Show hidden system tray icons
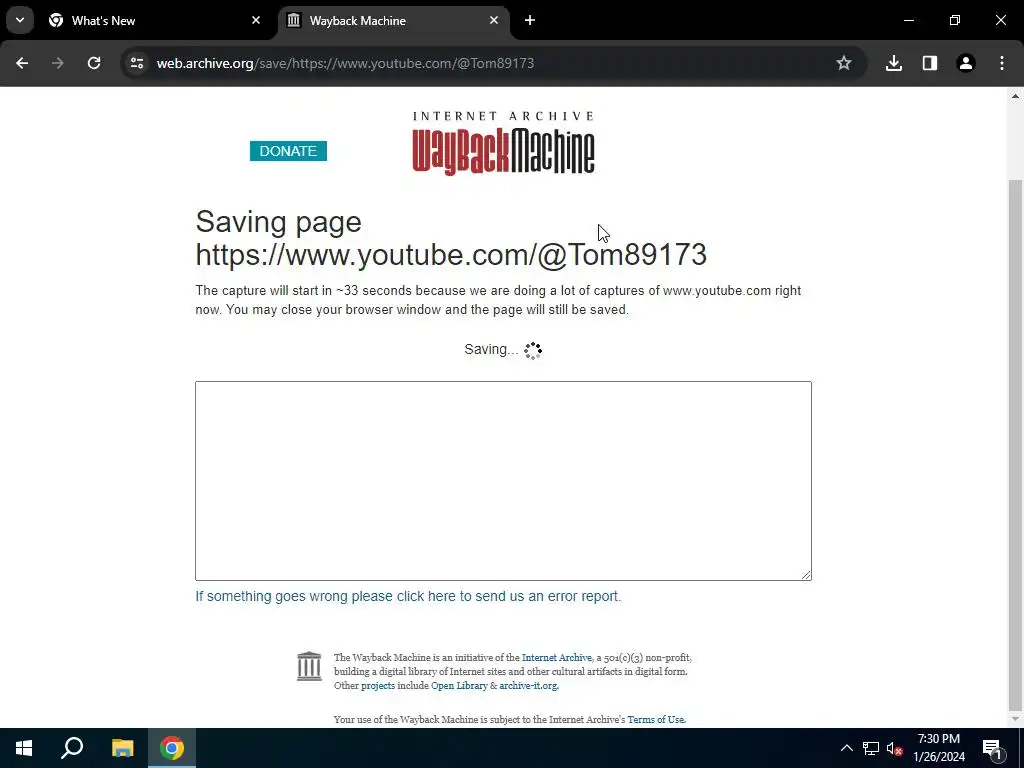The height and width of the screenshot is (768, 1024). (846, 748)
